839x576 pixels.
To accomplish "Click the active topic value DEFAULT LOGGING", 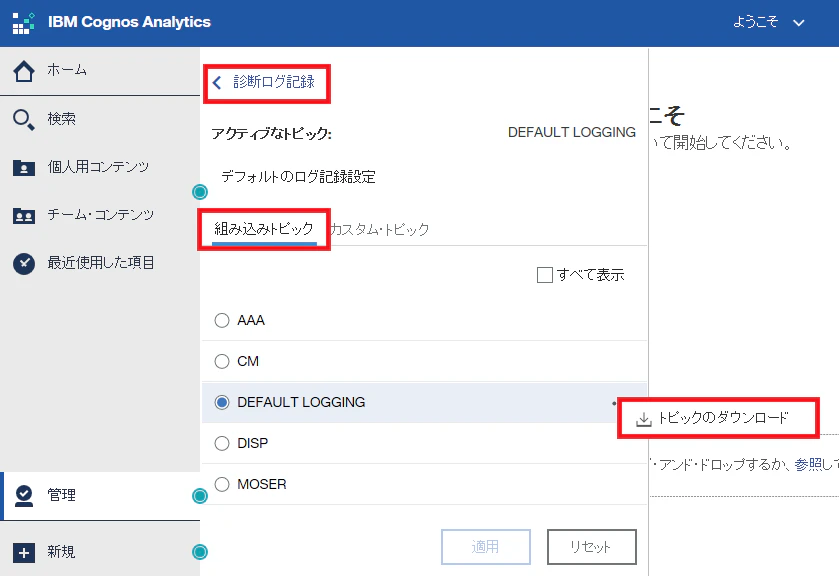I will click(572, 132).
